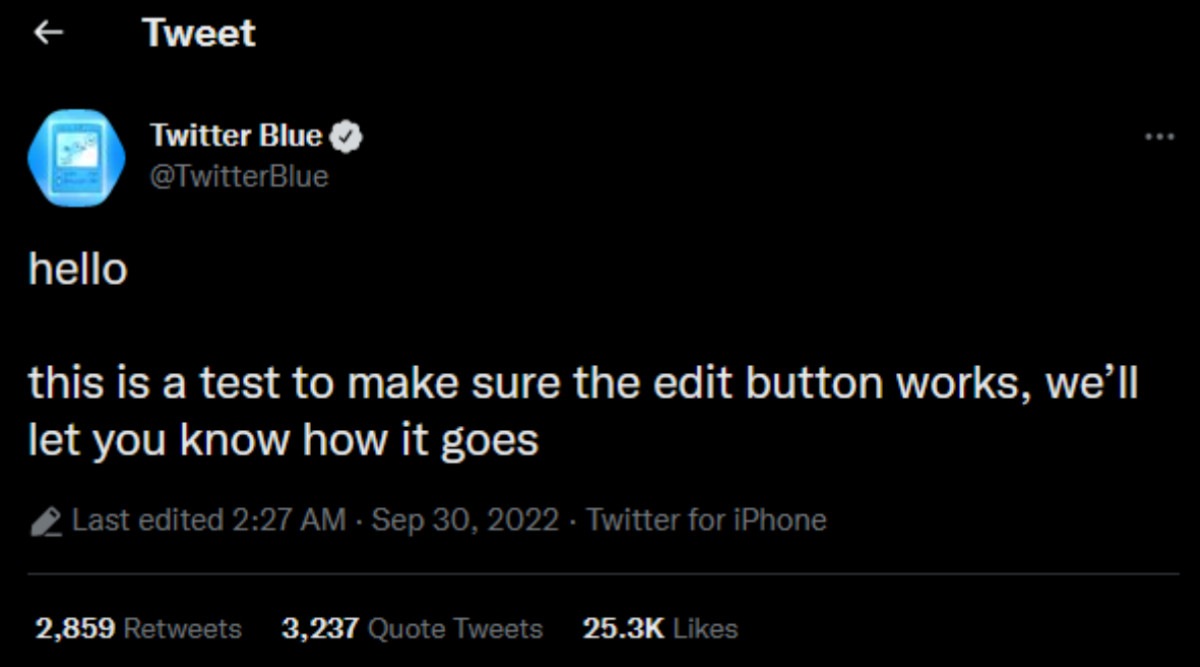Click the Tweet header title

(x=198, y=32)
